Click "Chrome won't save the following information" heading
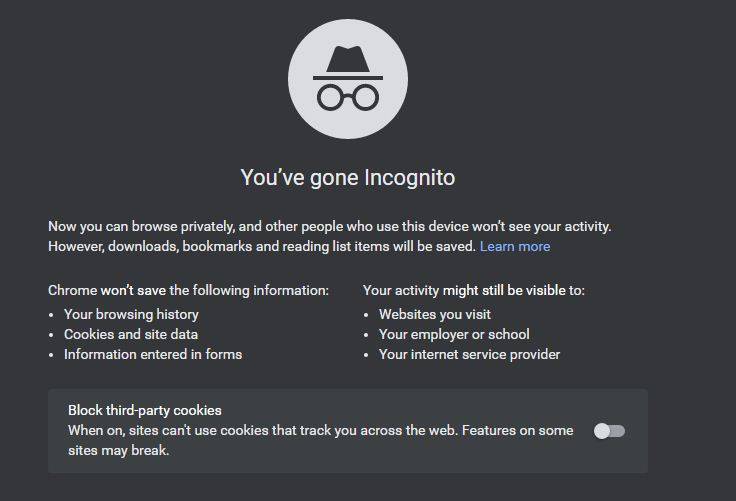736x501 pixels. click(x=188, y=290)
